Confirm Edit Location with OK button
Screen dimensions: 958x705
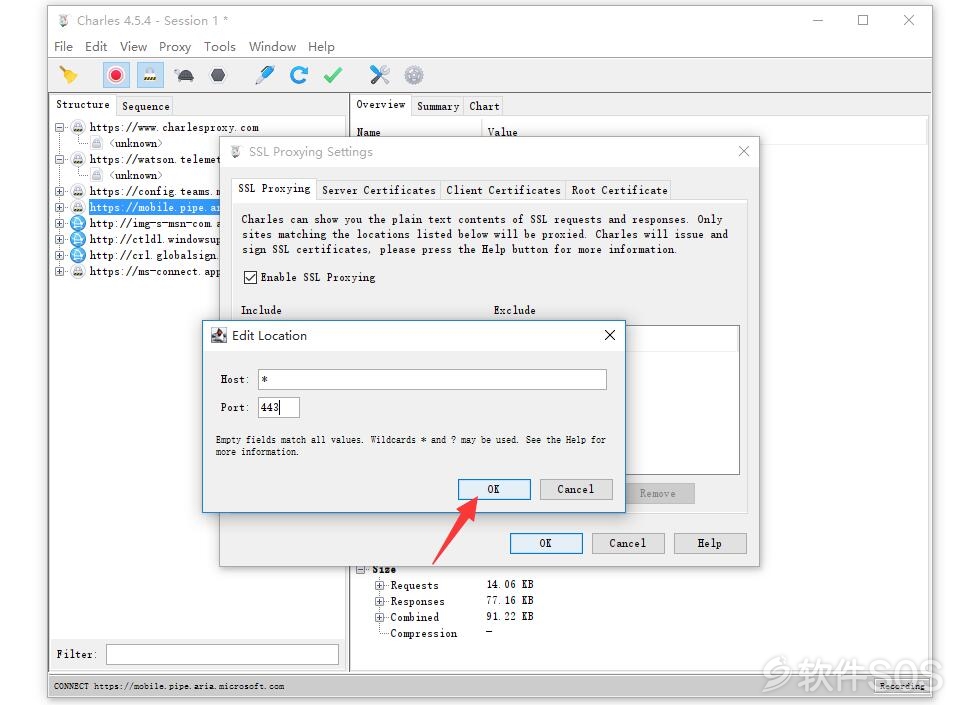(494, 489)
